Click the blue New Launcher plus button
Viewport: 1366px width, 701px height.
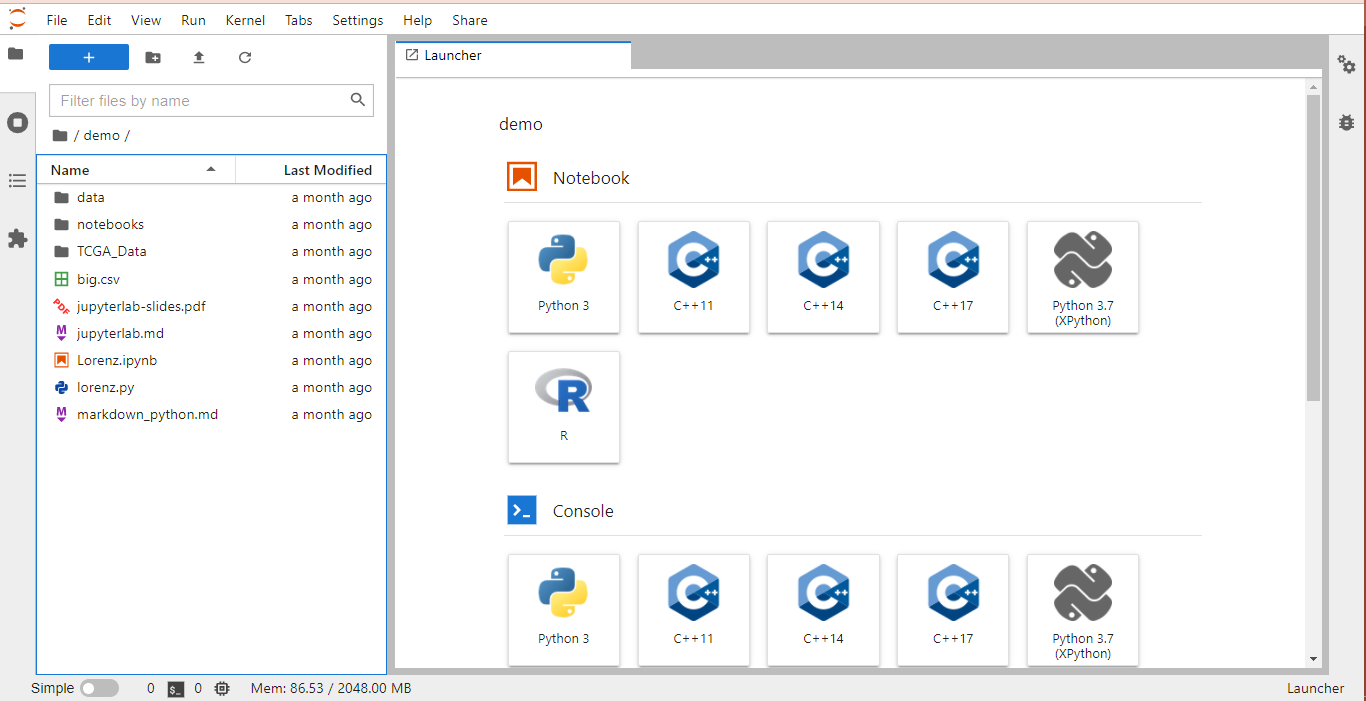point(89,57)
